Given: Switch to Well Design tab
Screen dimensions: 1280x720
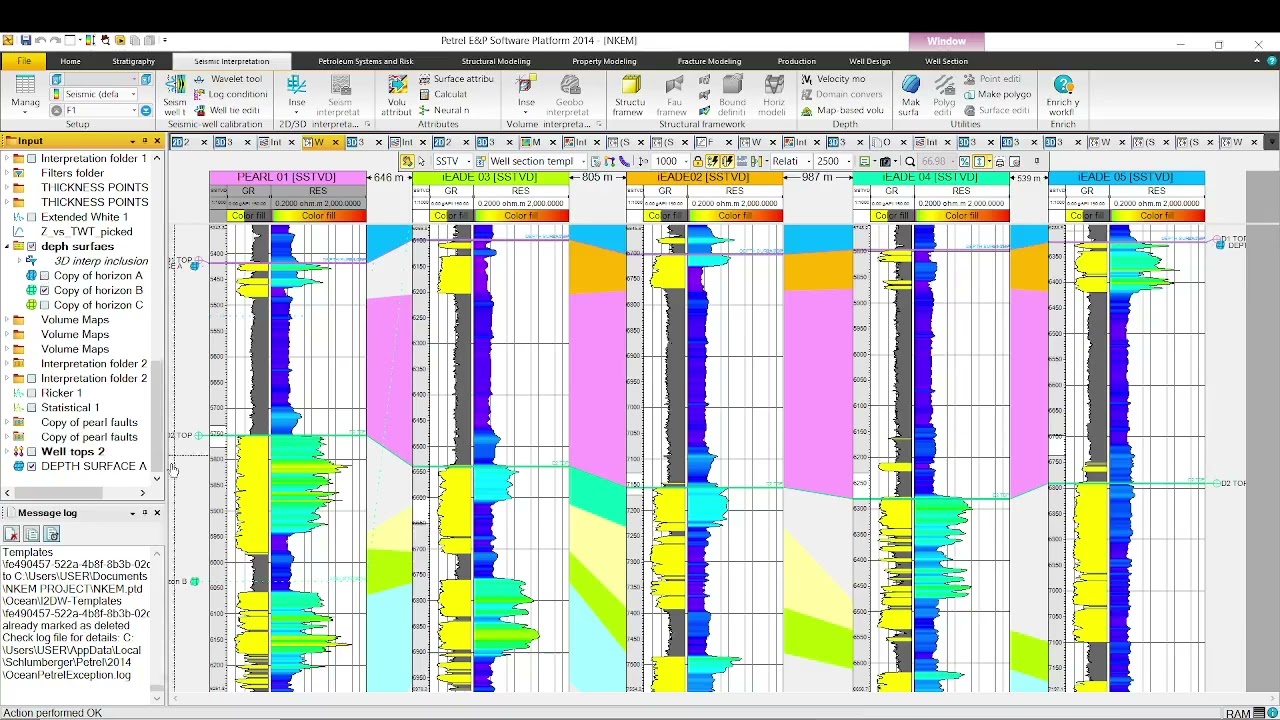Looking at the screenshot, I should (869, 61).
